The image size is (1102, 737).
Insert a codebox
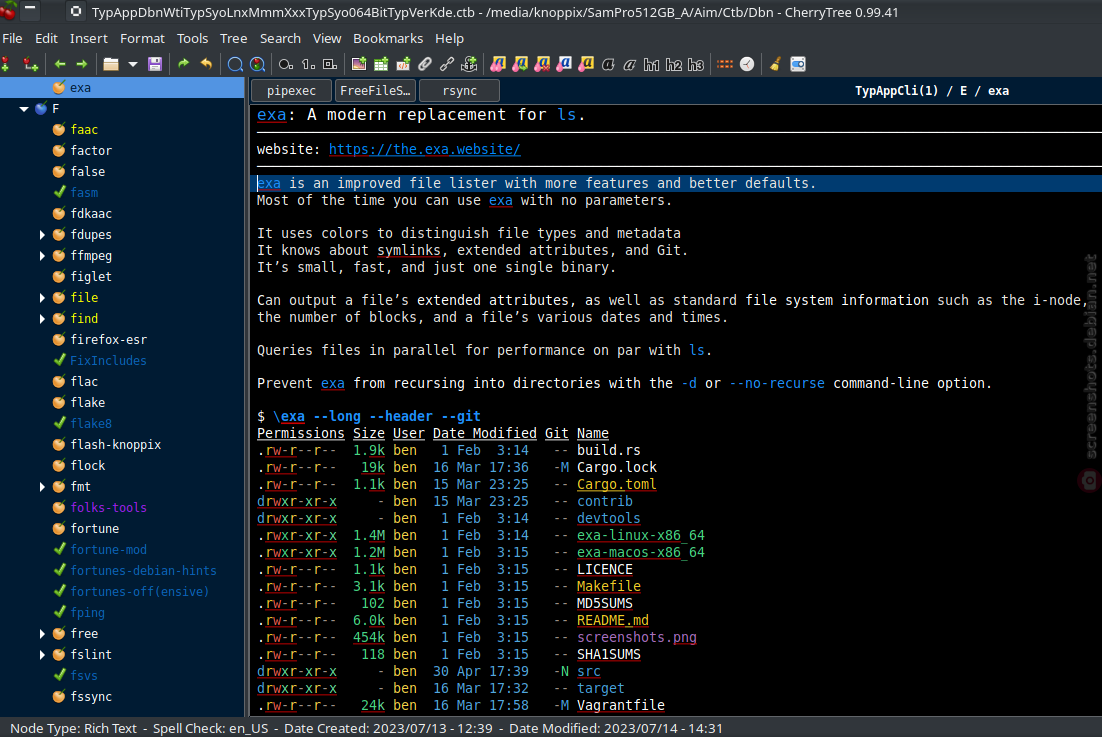tap(403, 64)
